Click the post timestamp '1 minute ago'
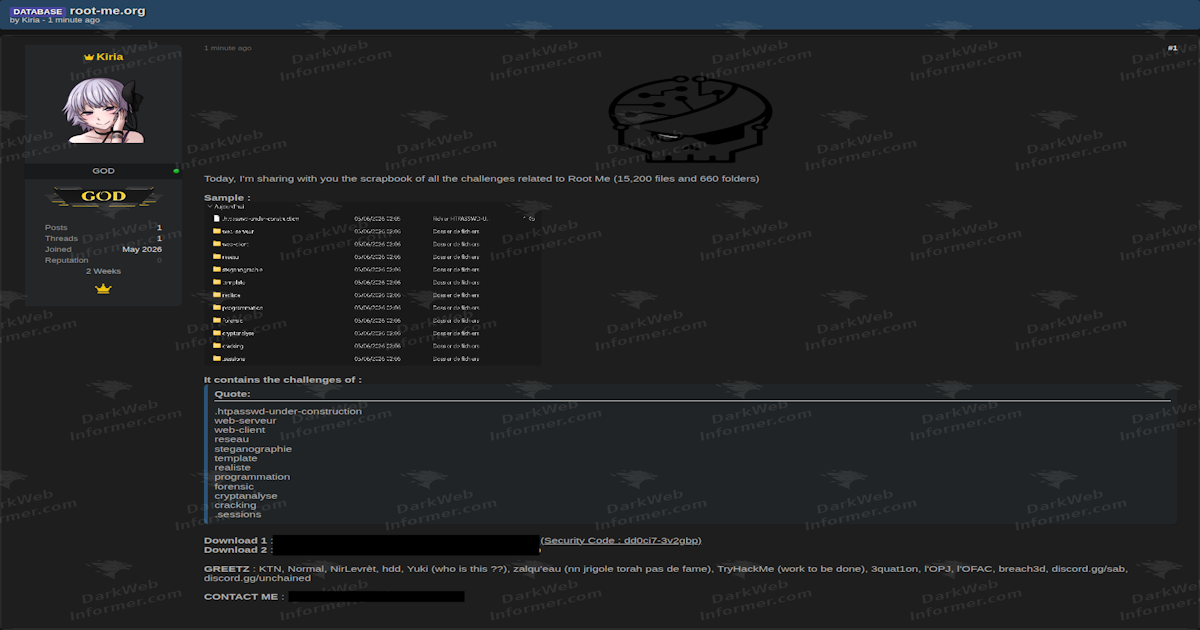The width and height of the screenshot is (1200, 630). (228, 48)
